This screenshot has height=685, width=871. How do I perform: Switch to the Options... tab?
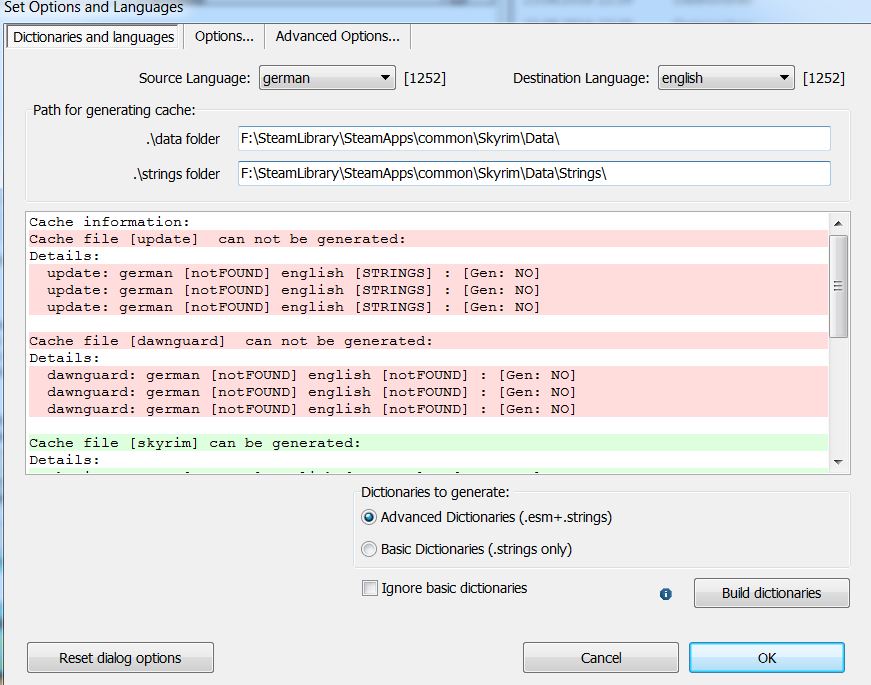click(x=224, y=36)
